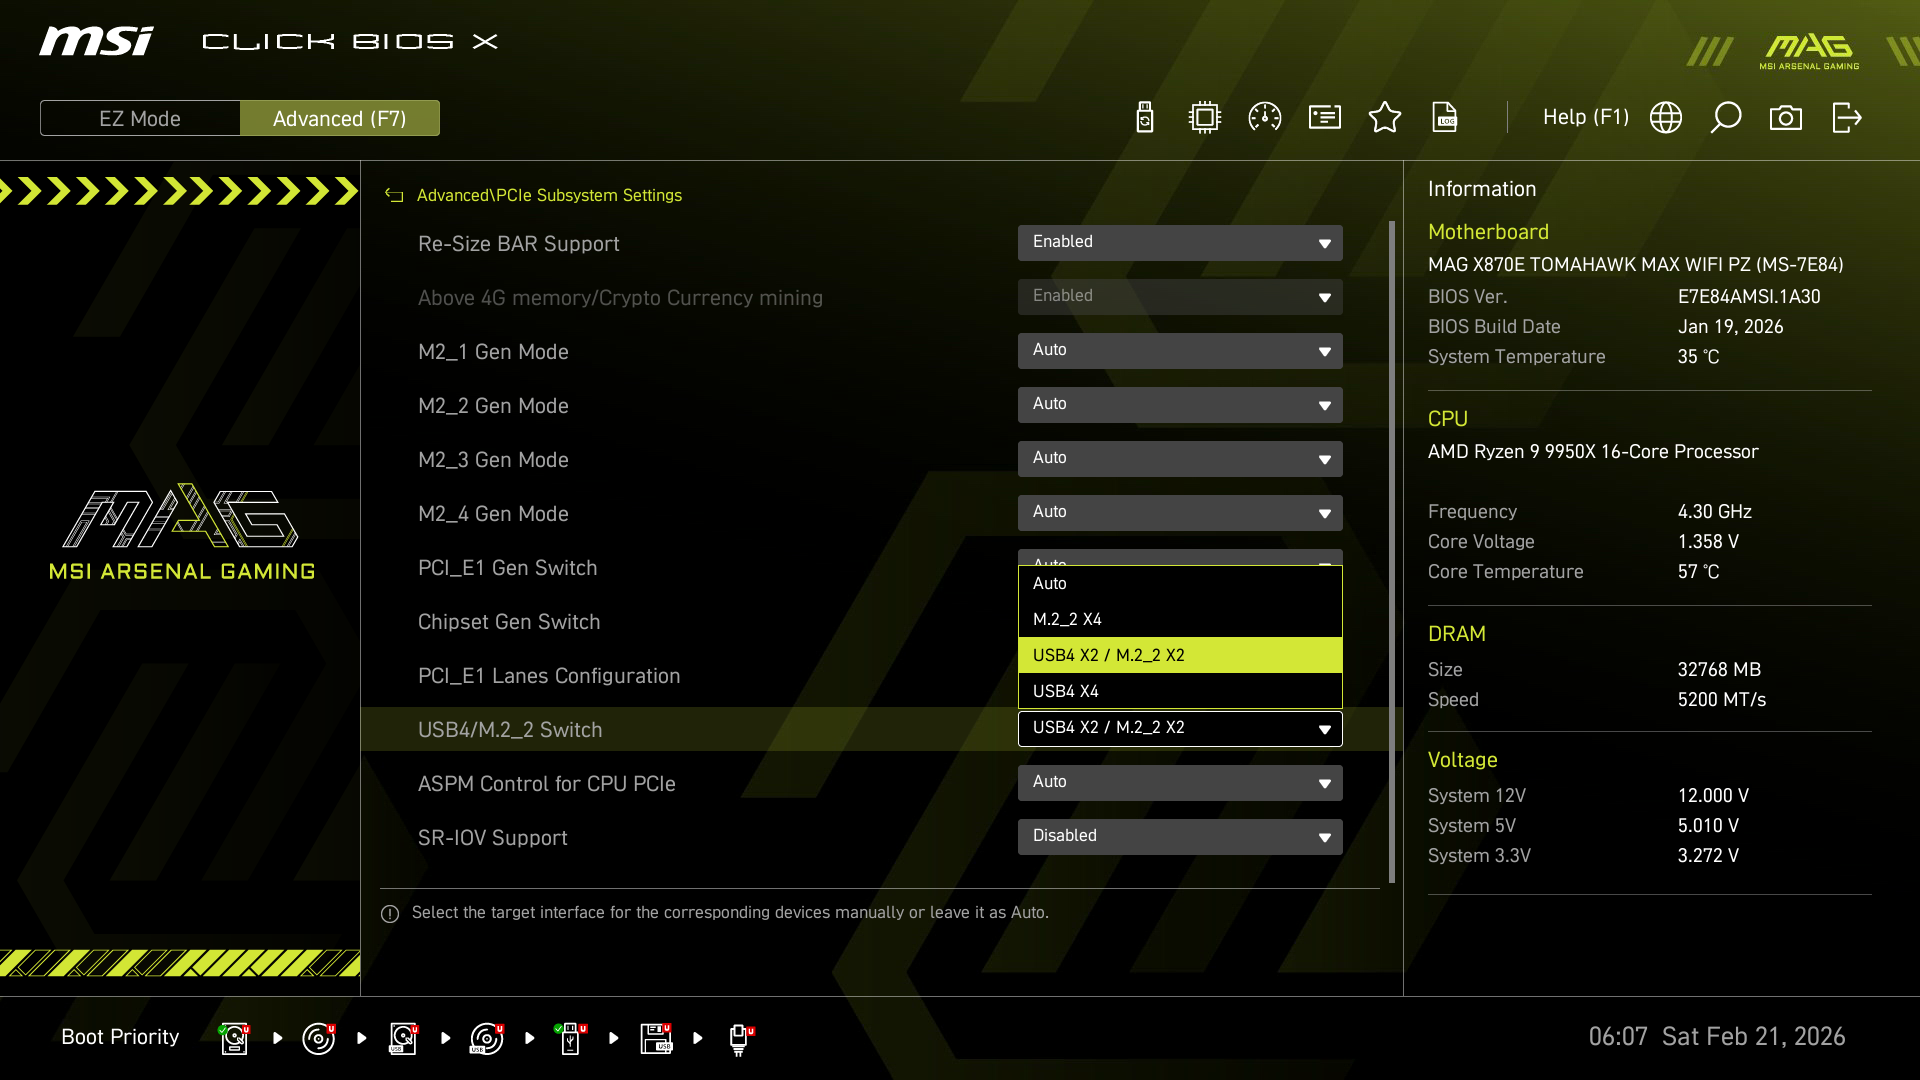Click the settings list vertical scrollbar
The width and height of the screenshot is (1920, 1080).
(1391, 550)
